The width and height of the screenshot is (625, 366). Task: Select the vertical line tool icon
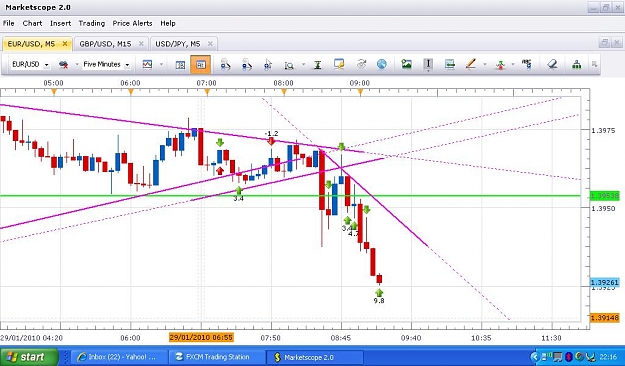pos(428,64)
